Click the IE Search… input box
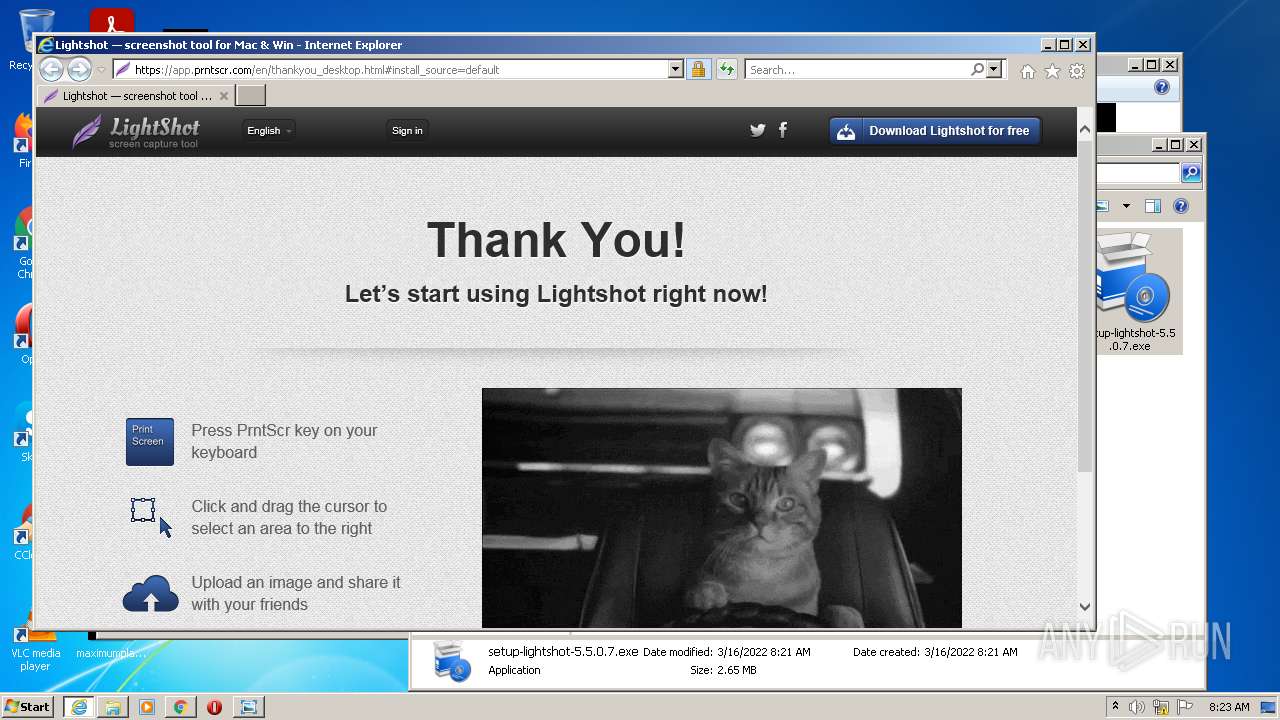Viewport: 1280px width, 720px height. (857, 69)
